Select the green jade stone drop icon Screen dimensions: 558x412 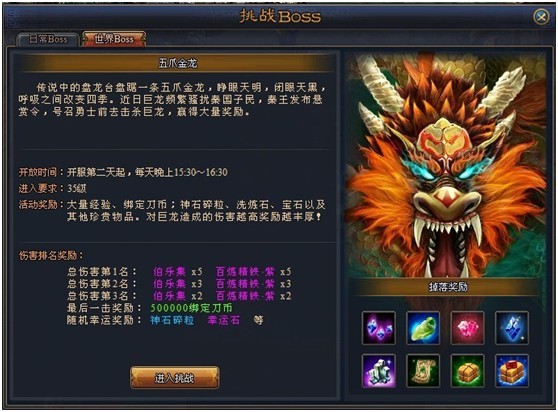[x=423, y=328]
